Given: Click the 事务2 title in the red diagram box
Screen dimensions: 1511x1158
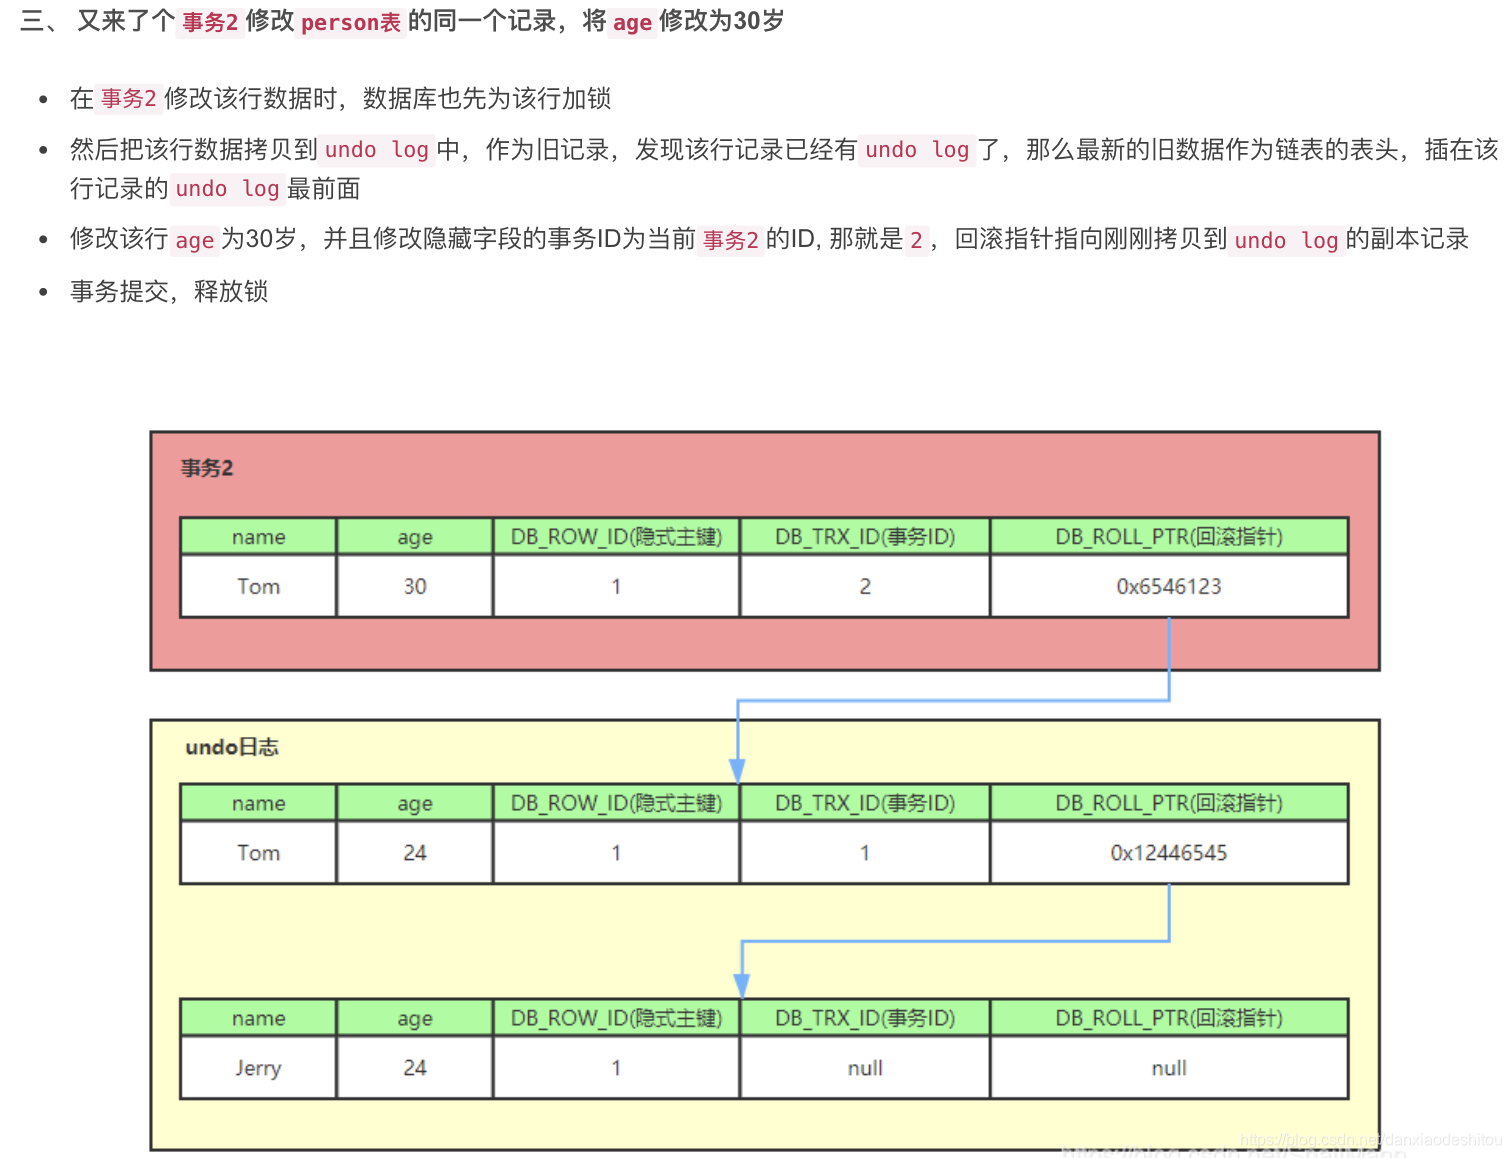Looking at the screenshot, I should pyautogui.click(x=207, y=468).
